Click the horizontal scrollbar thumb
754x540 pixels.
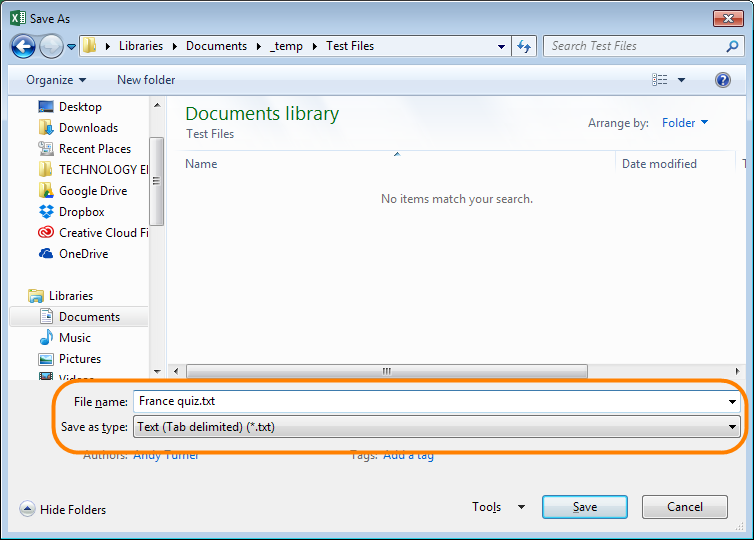click(x=387, y=371)
